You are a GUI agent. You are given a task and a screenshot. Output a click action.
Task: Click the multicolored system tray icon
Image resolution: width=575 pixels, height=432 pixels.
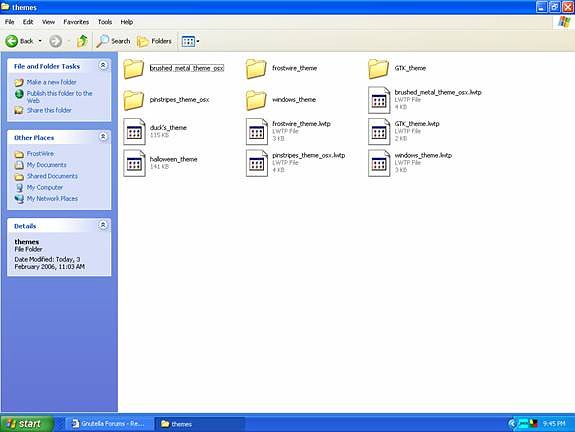pos(533,424)
